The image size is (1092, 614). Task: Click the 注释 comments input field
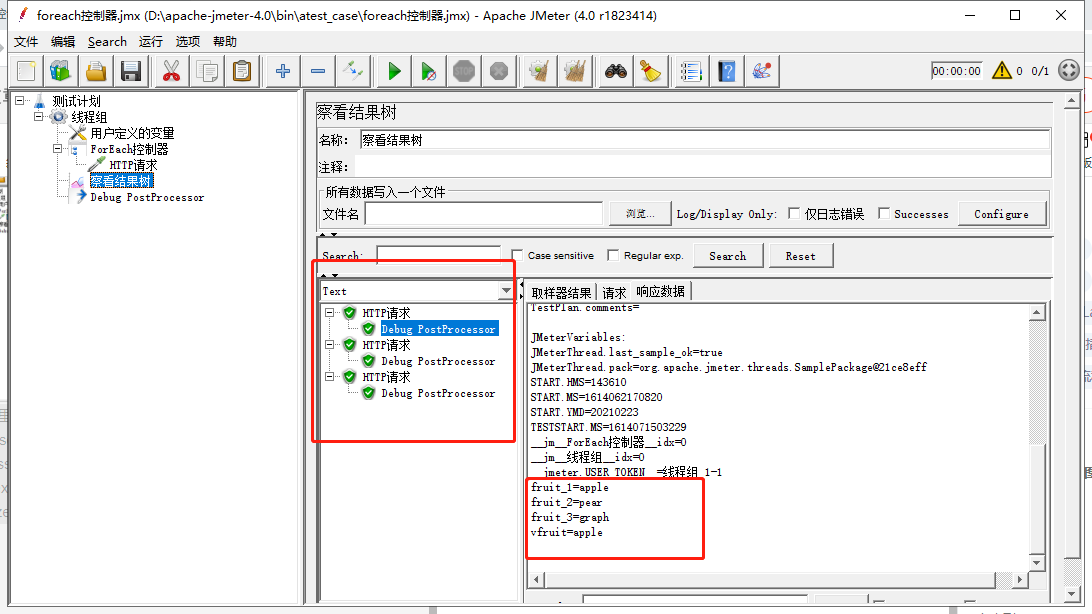tap(702, 167)
